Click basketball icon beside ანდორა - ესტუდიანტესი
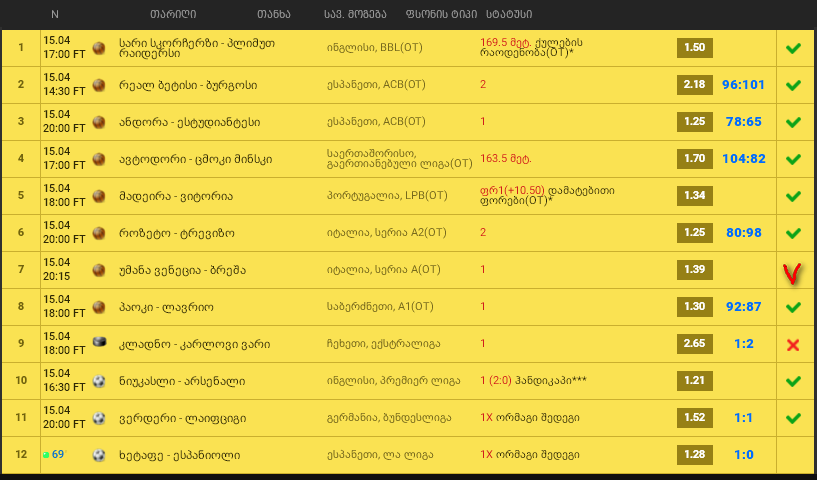 pyautogui.click(x=98, y=122)
